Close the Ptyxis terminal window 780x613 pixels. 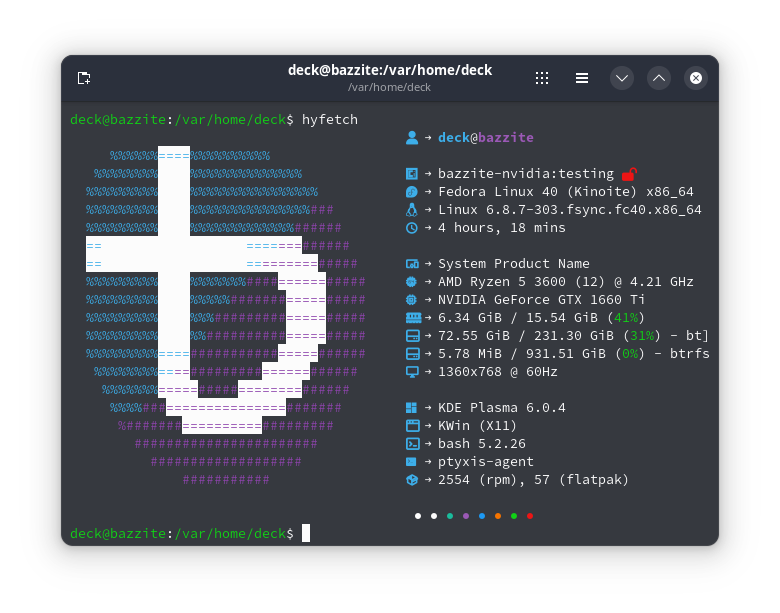(x=696, y=78)
